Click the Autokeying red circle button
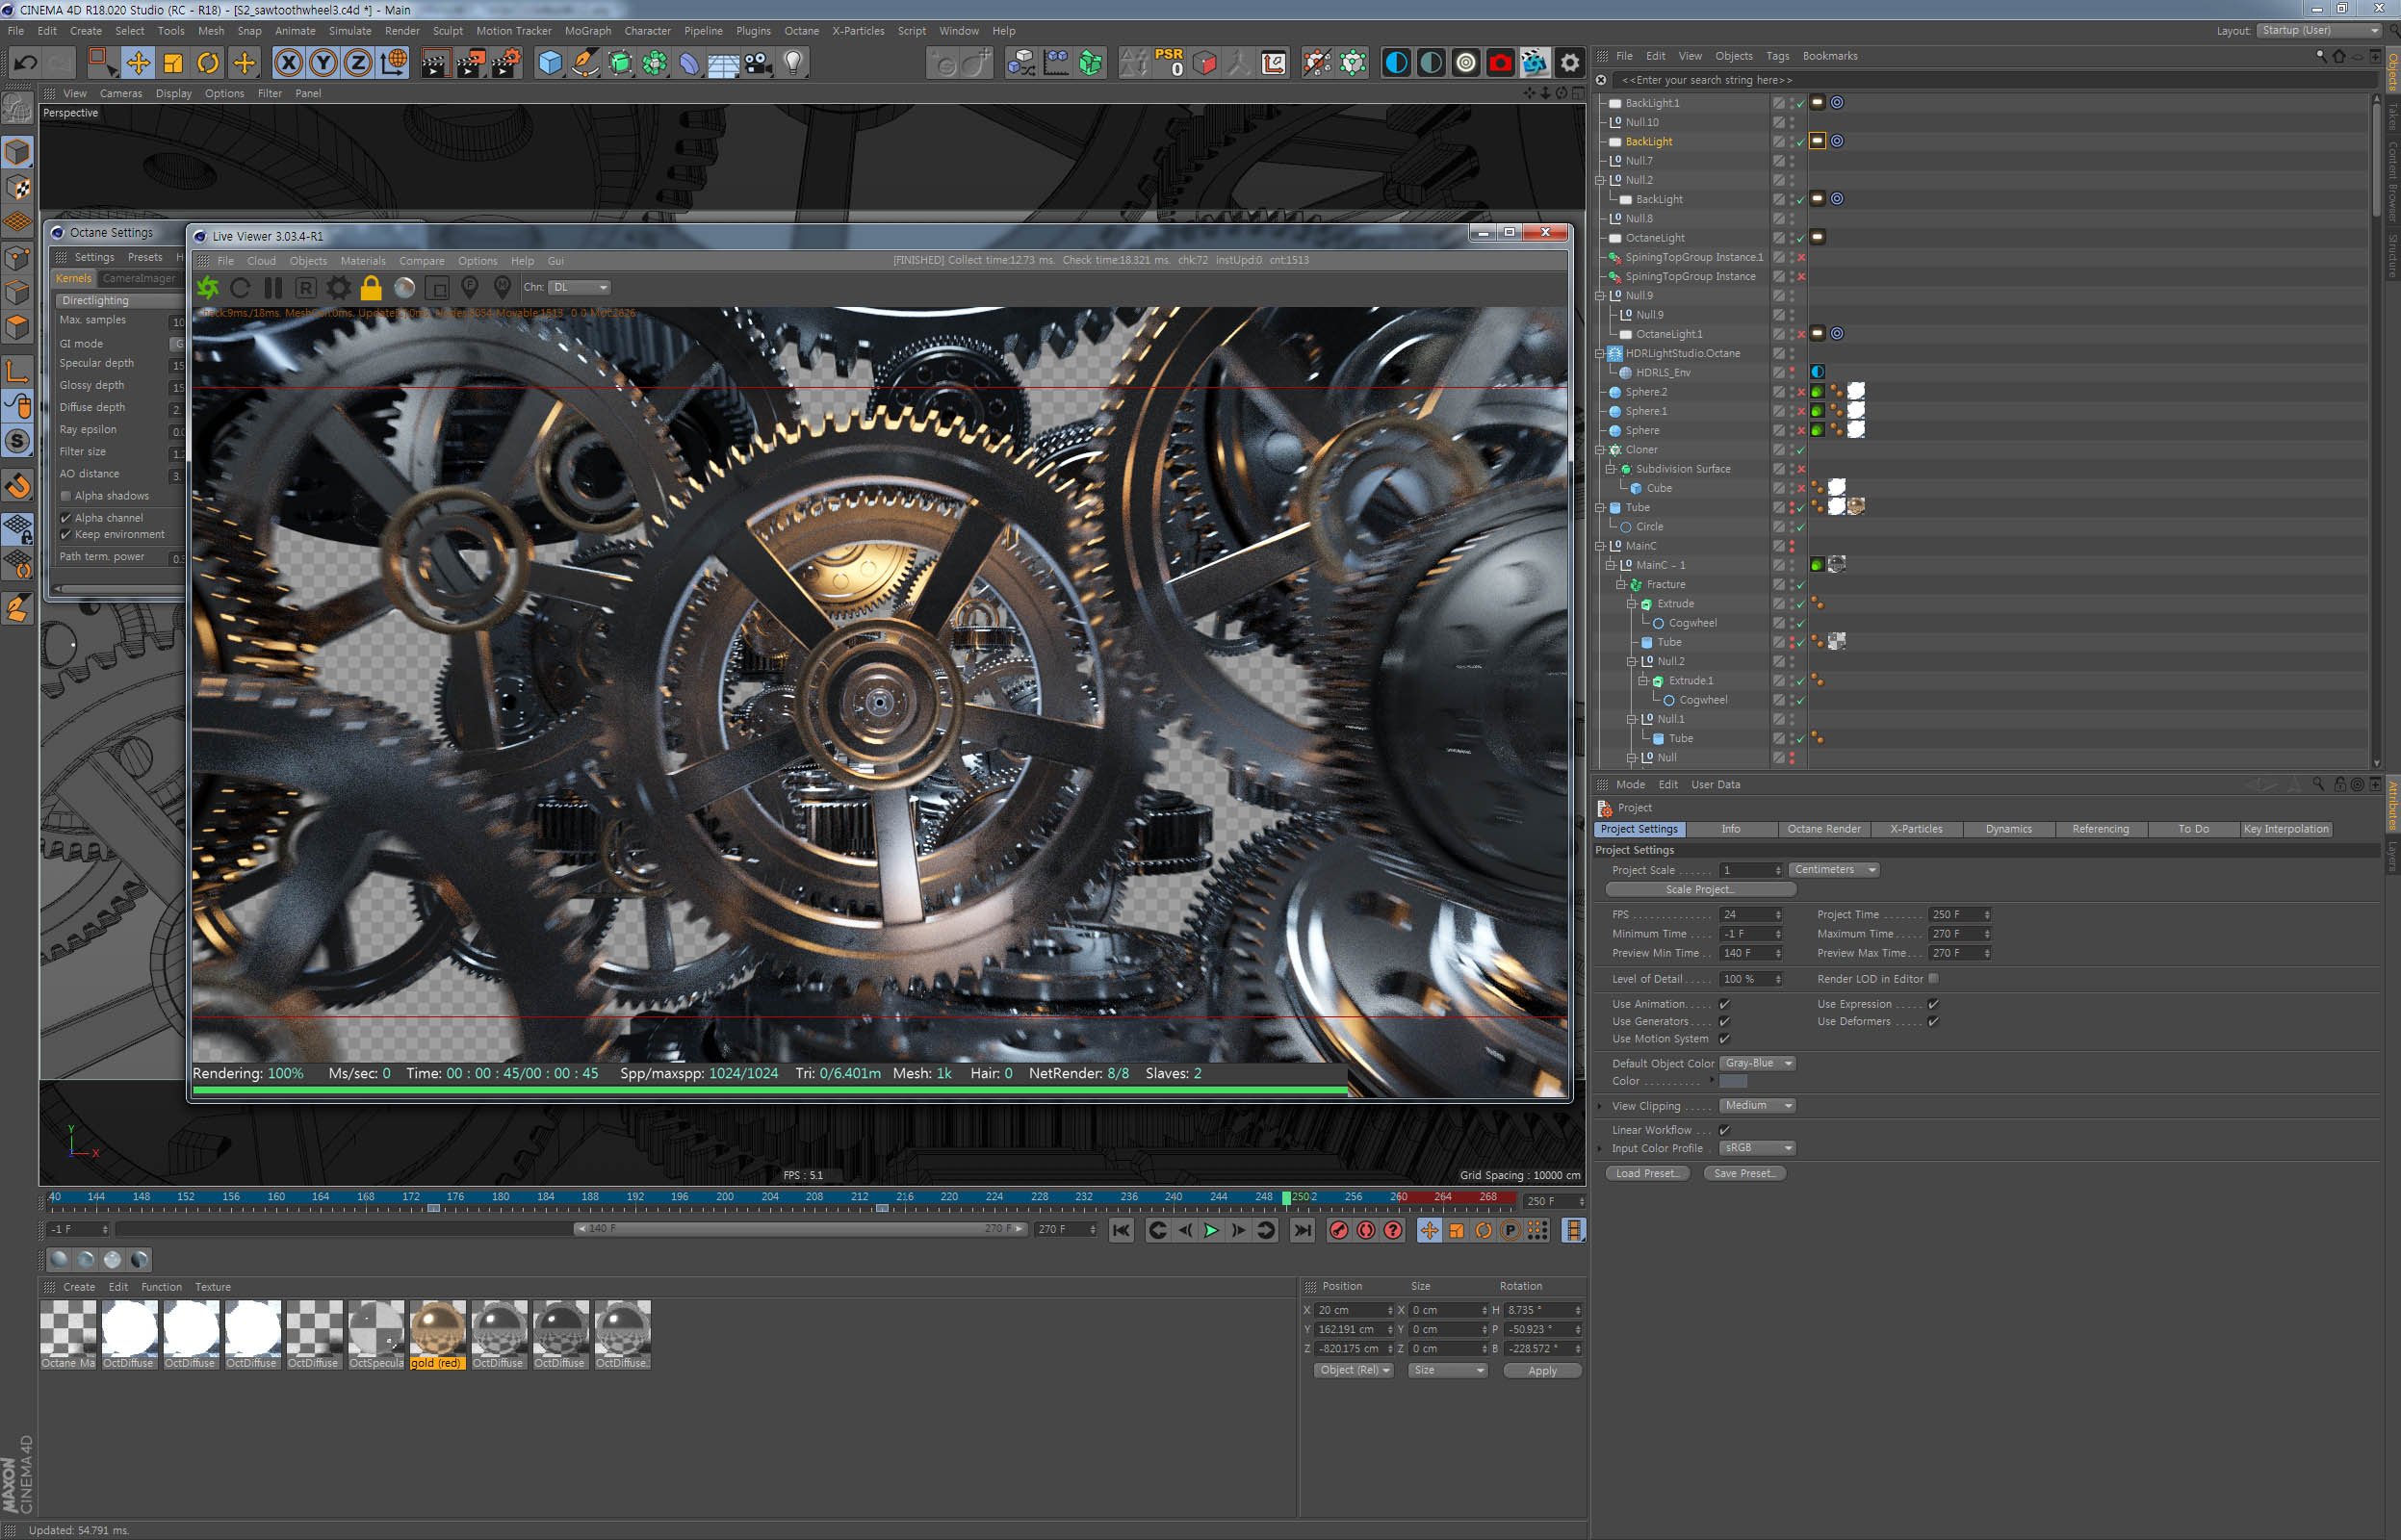 1366,1230
